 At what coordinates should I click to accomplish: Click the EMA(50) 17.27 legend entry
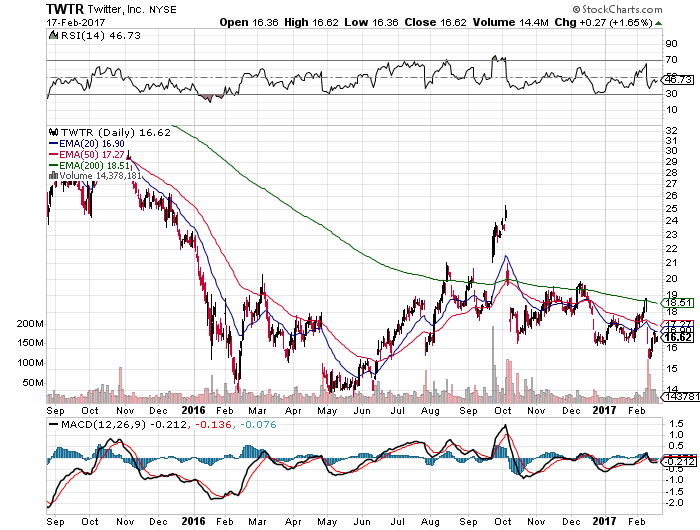[87, 154]
